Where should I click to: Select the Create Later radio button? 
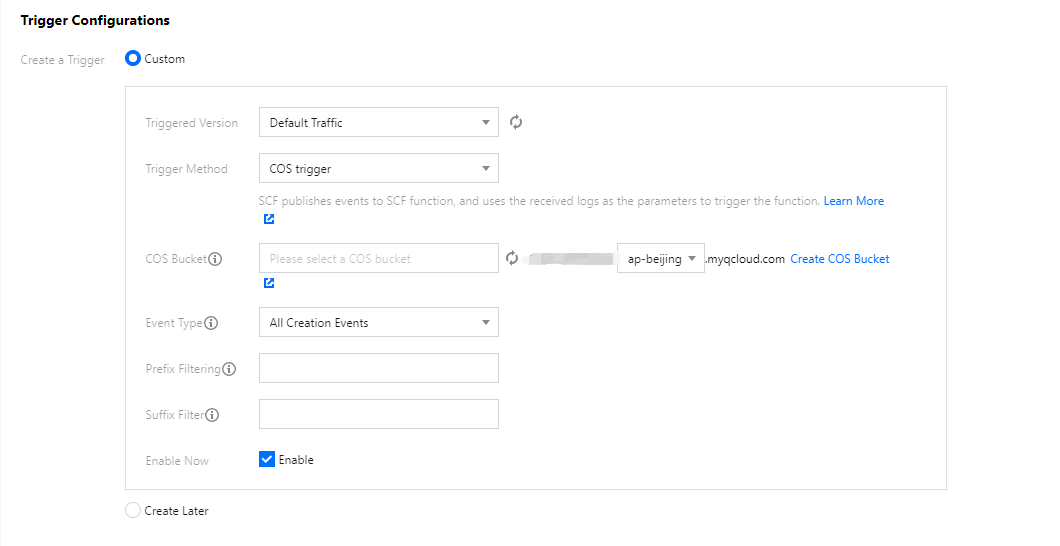[132, 511]
